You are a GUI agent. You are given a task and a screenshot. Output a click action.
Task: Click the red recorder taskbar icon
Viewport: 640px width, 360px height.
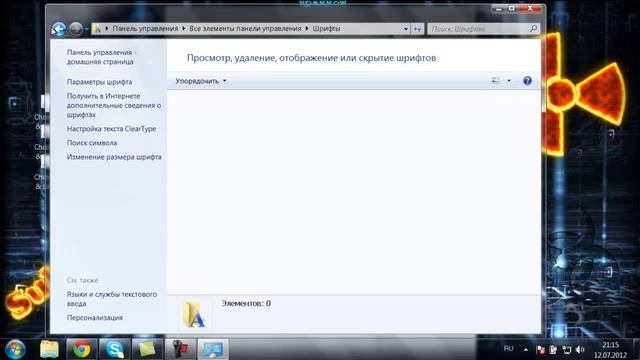click(x=180, y=349)
